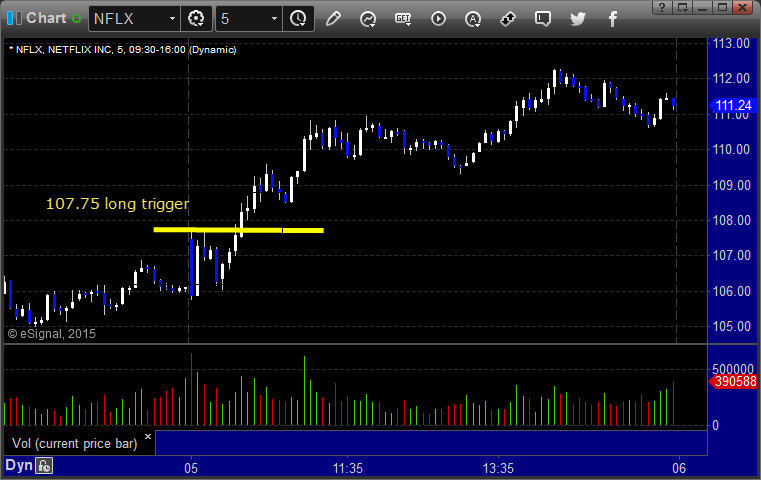Viewport: 761px width, 480px height.
Task: Click the Dyn label in the time axis
Action: 19,465
